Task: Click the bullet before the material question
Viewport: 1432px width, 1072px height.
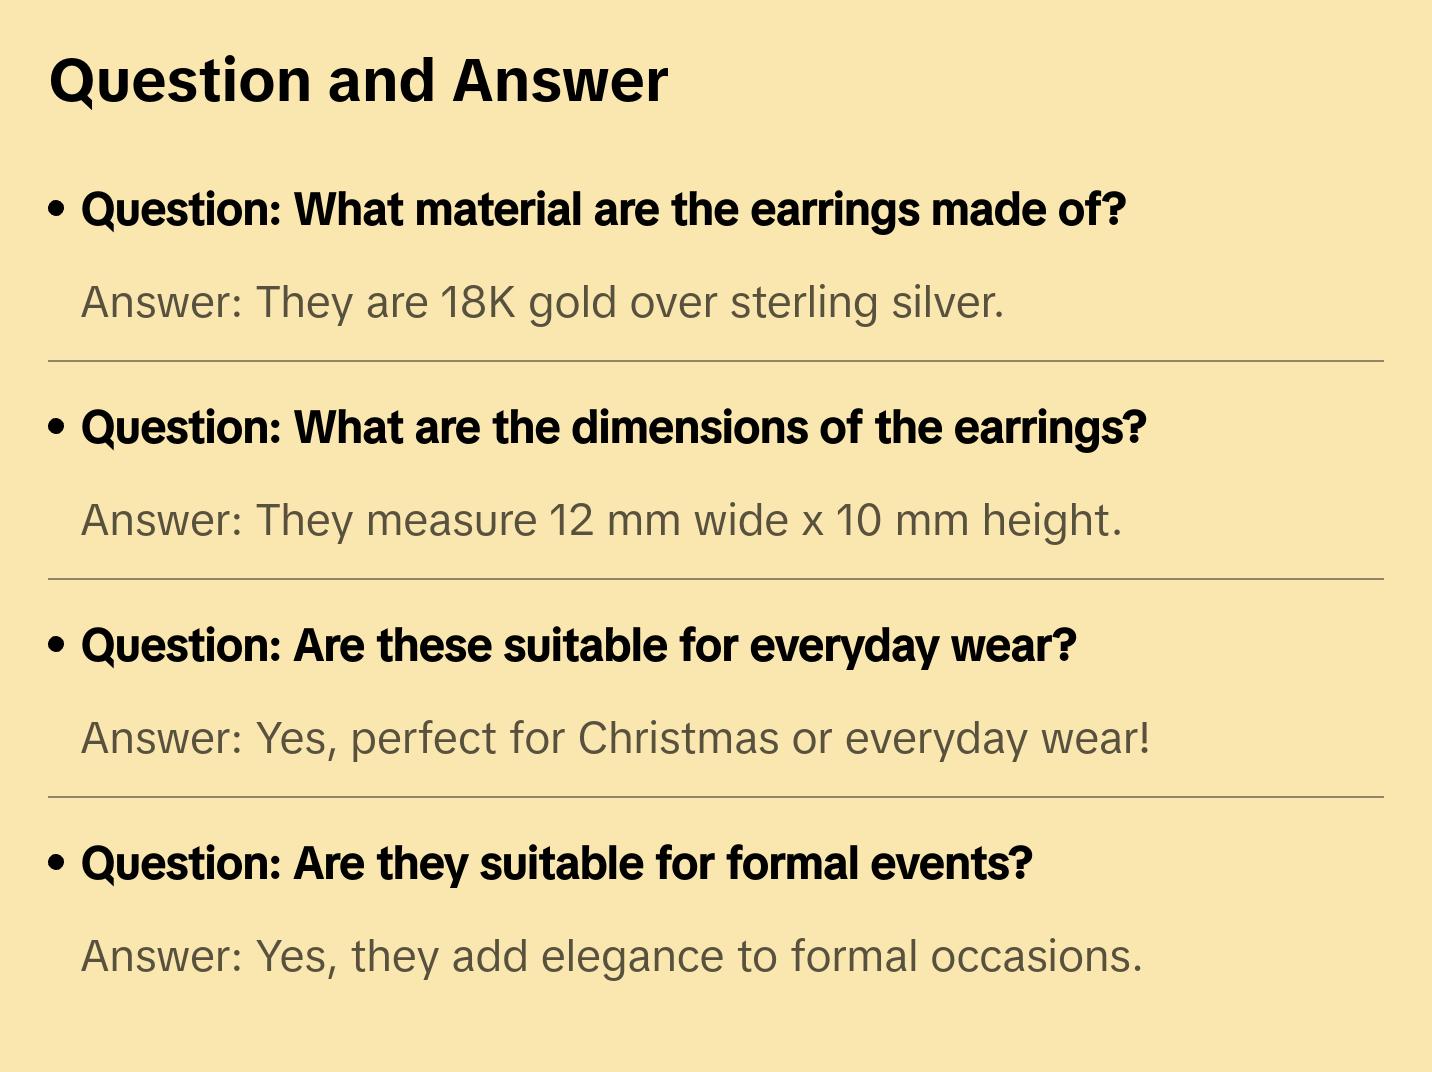Action: pyautogui.click(x=57, y=210)
